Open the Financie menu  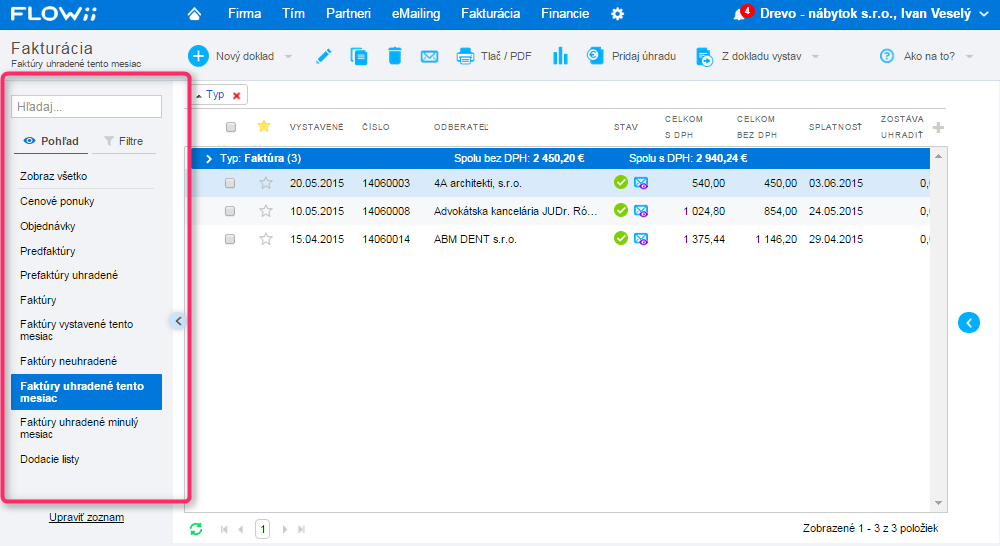click(x=565, y=13)
